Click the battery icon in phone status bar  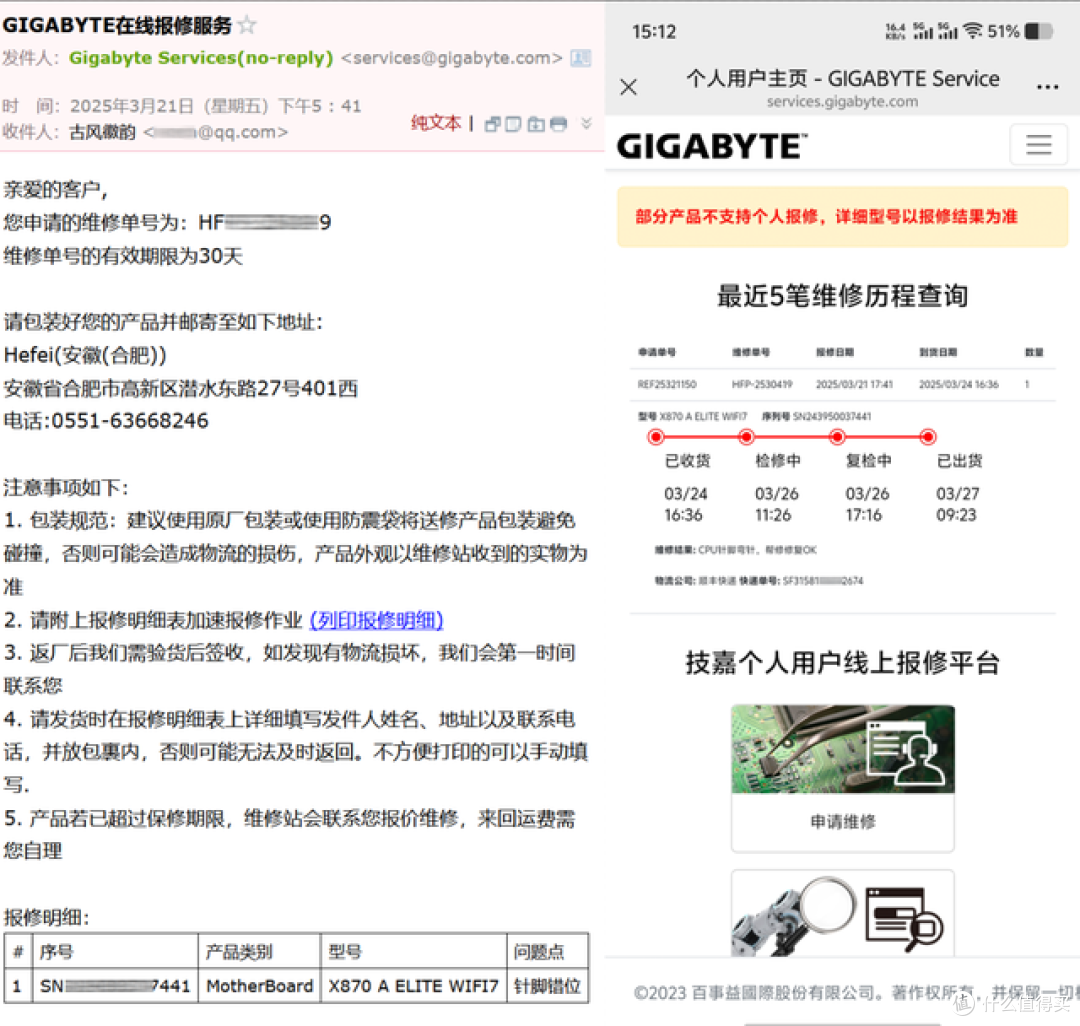(x=1039, y=31)
